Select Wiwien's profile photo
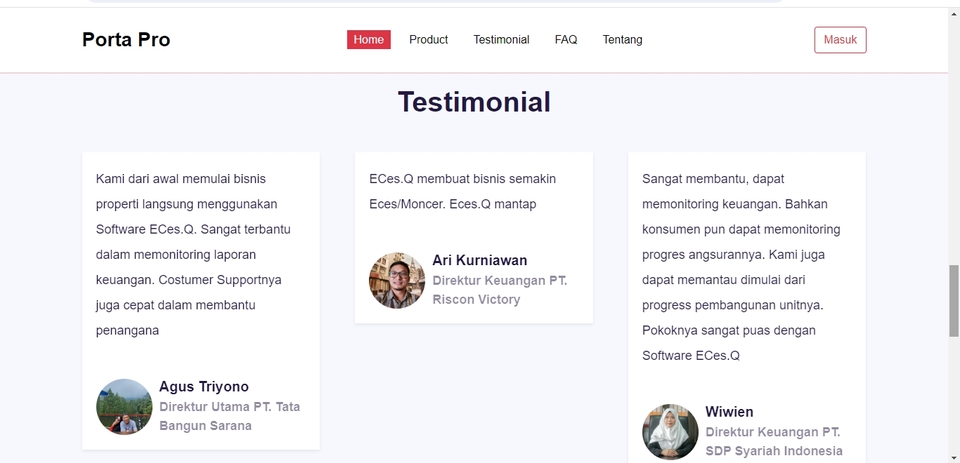 coord(670,432)
